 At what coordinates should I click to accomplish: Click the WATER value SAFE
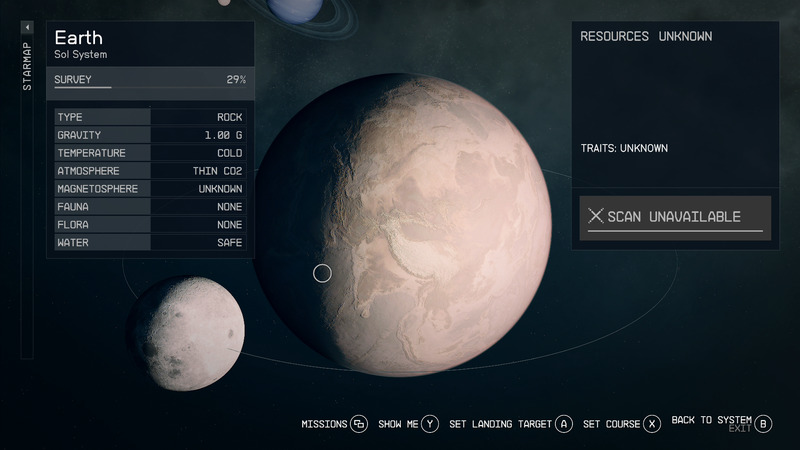coord(230,242)
